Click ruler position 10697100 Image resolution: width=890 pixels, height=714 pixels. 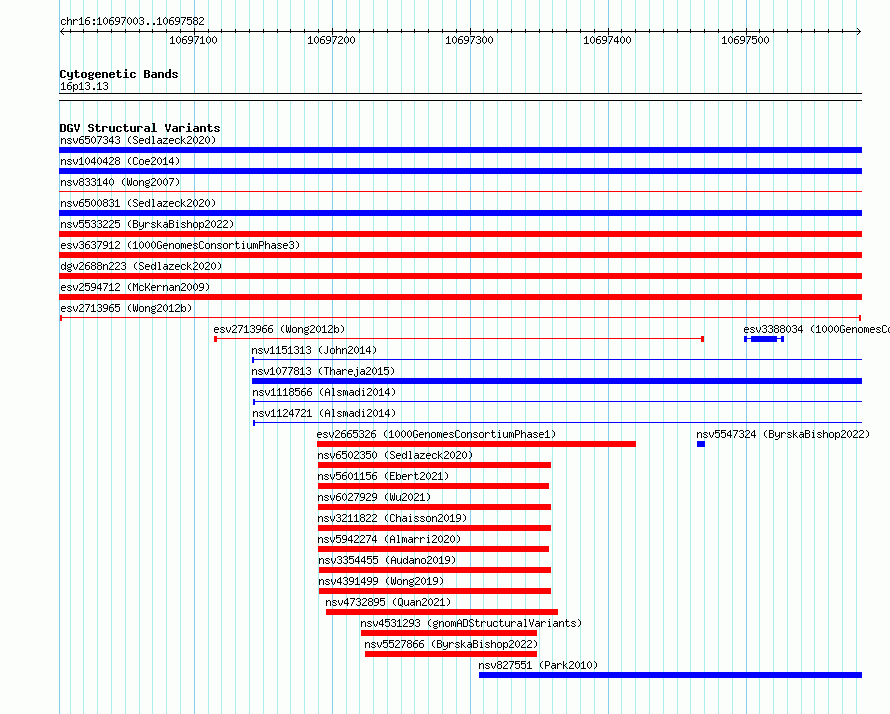point(194,40)
